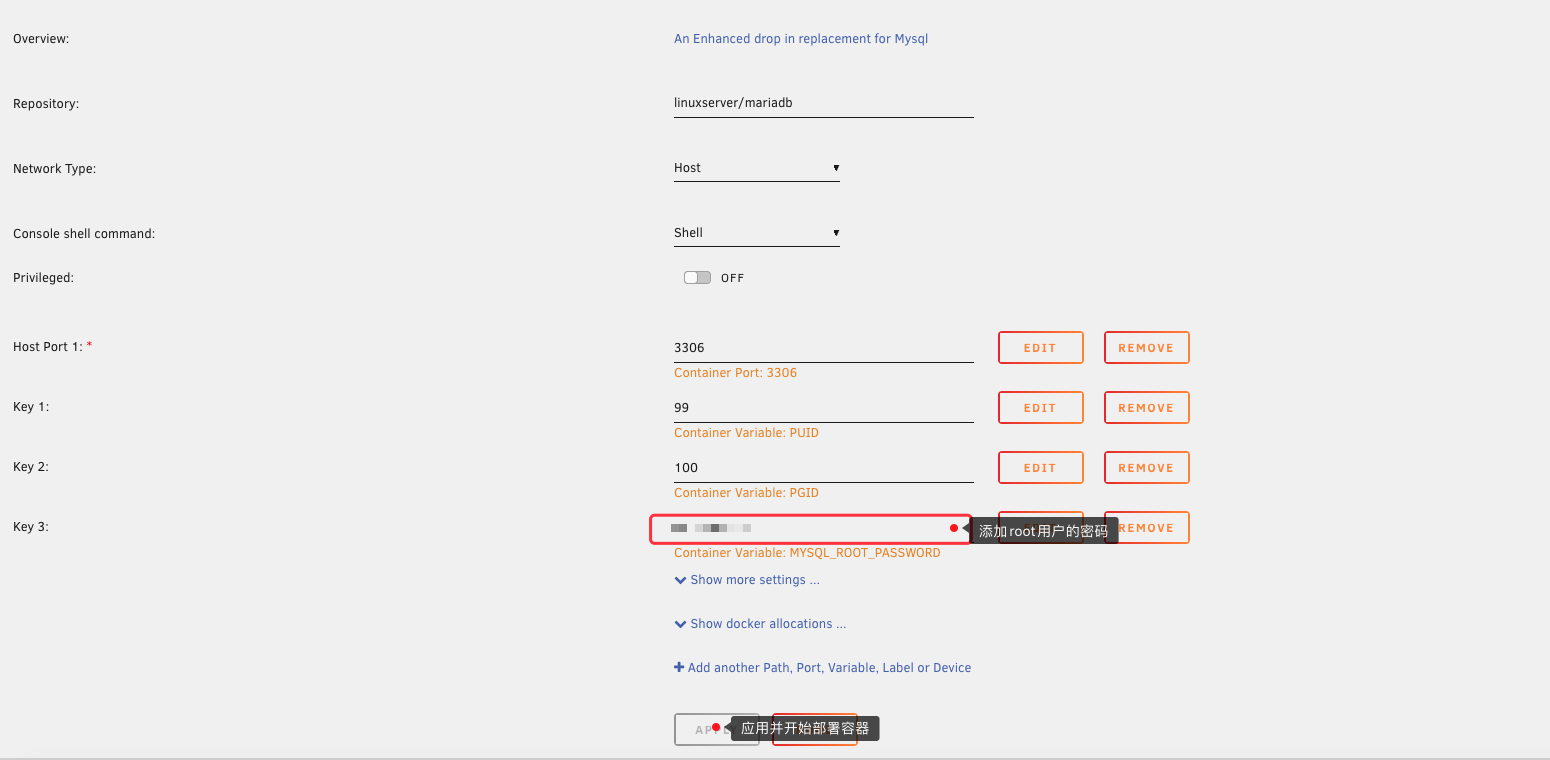Click the 'Key 1:' label
This screenshot has width=1550, height=760.
31,407
